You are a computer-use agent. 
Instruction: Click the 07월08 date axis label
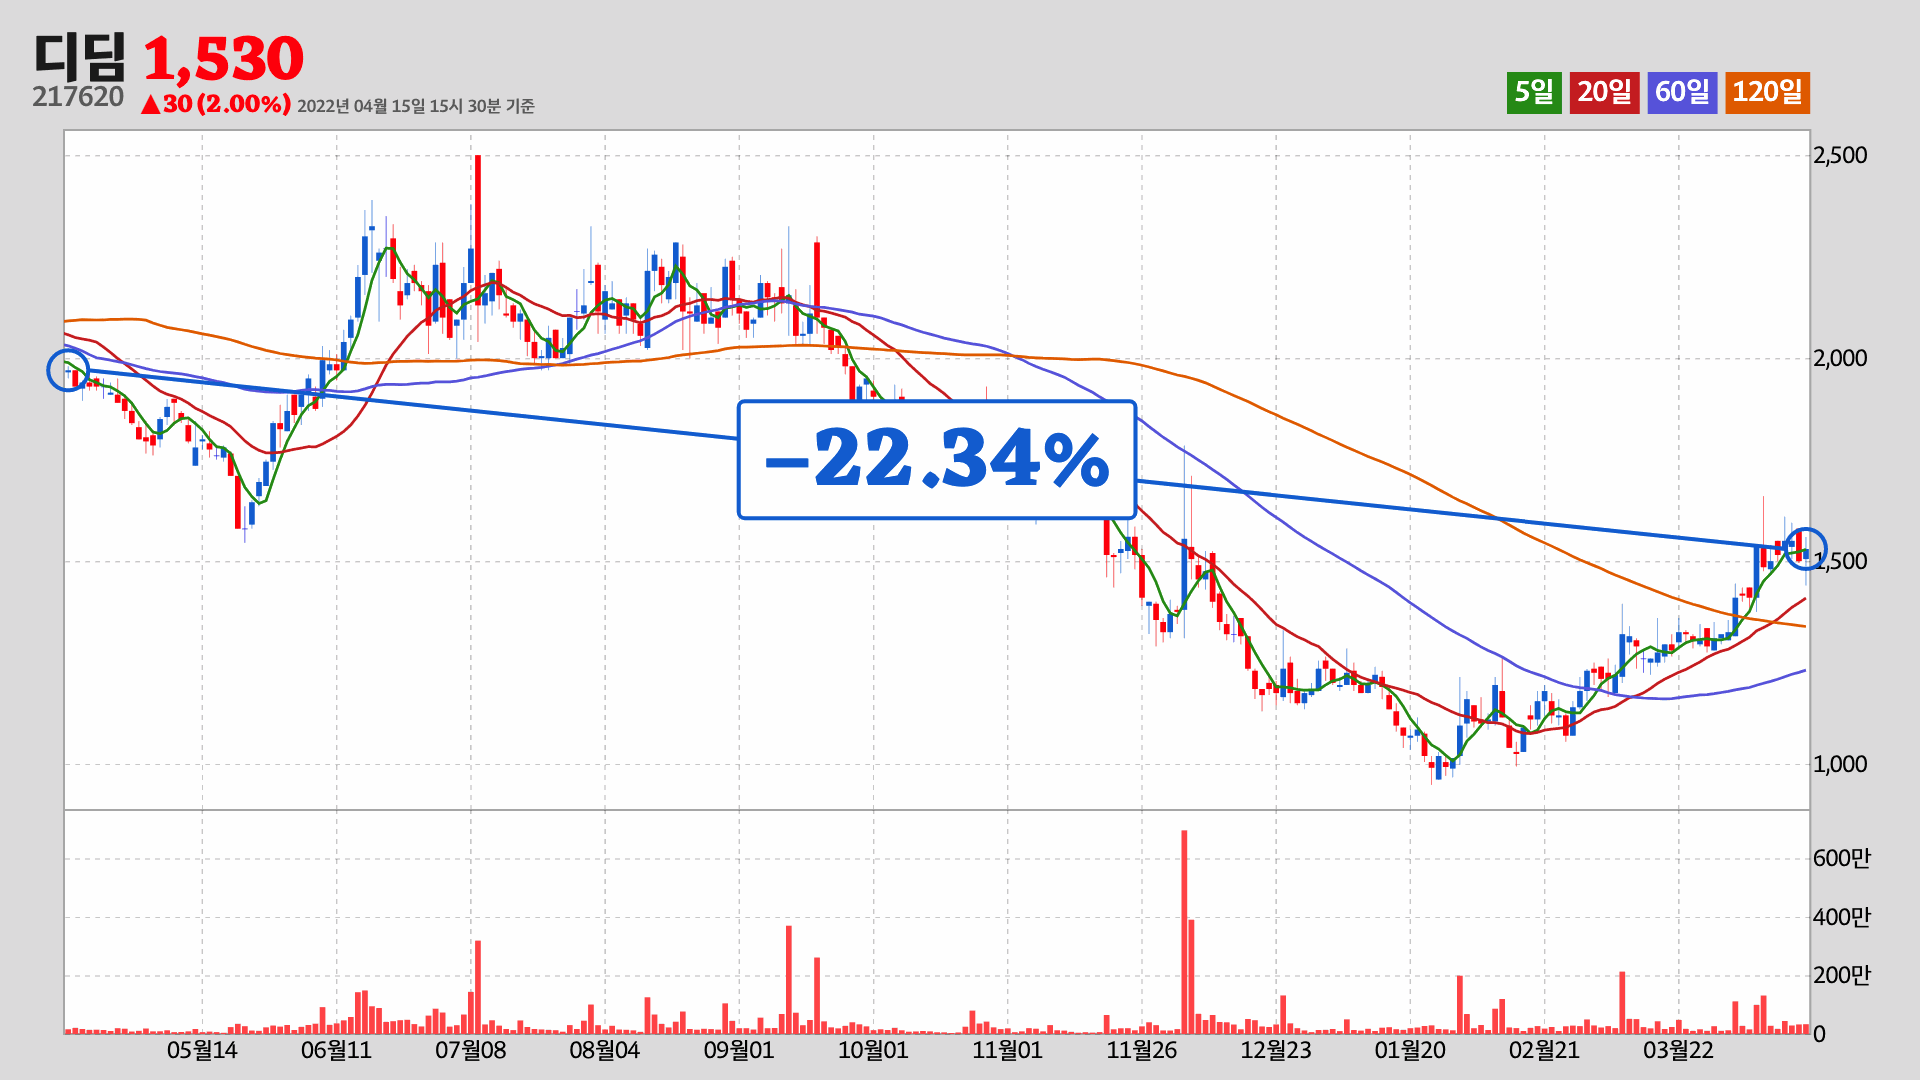470,1050
